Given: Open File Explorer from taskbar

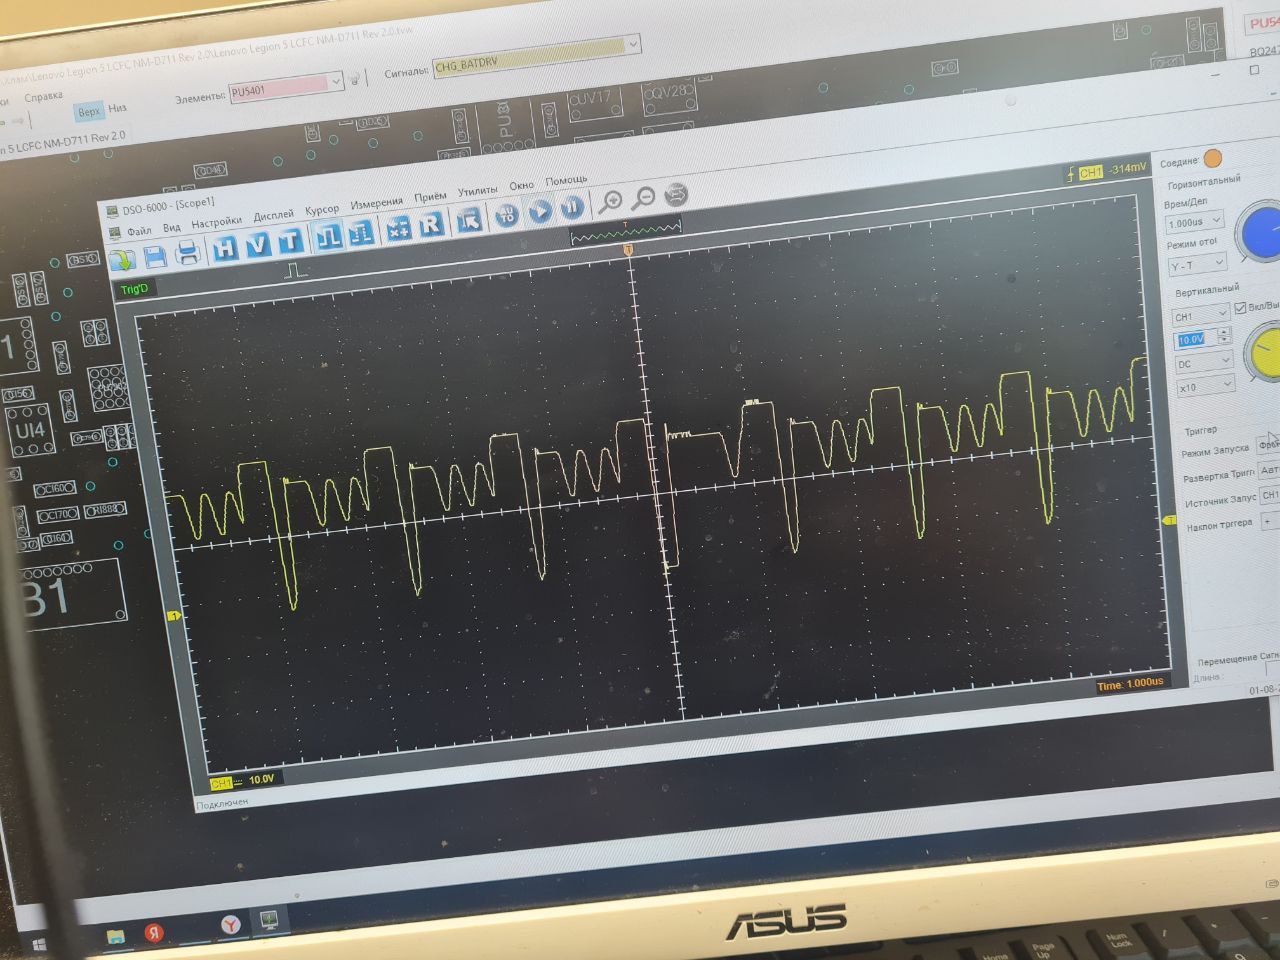Looking at the screenshot, I should (x=117, y=937).
